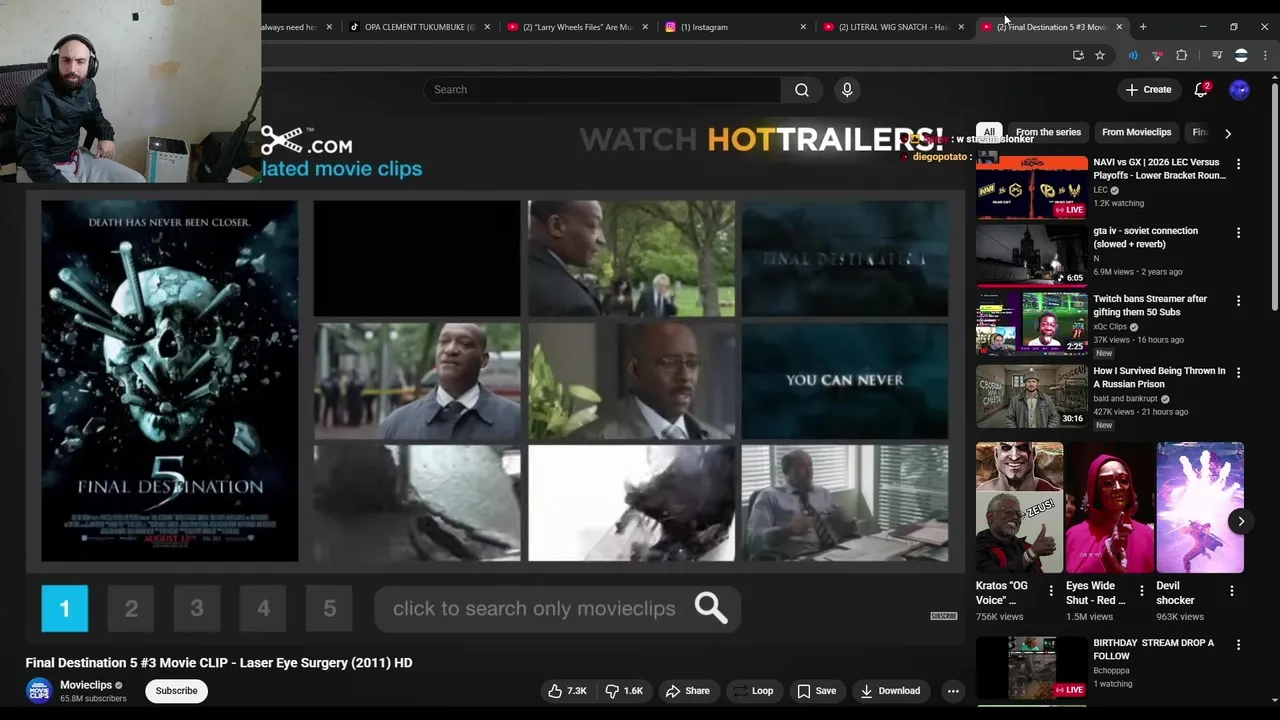
Task: Open options for BIRTHDAY STREAM video
Action: [x=1238, y=645]
